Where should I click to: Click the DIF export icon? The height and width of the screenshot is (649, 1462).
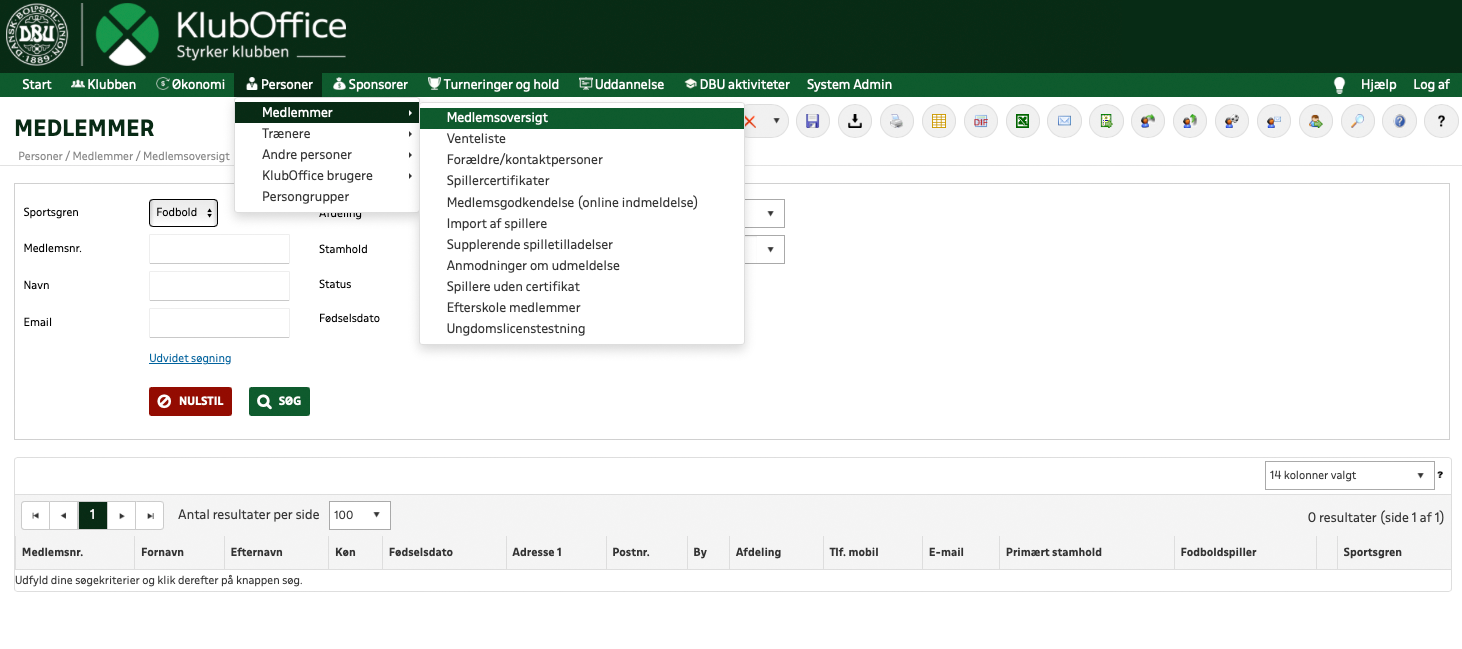(x=981, y=122)
